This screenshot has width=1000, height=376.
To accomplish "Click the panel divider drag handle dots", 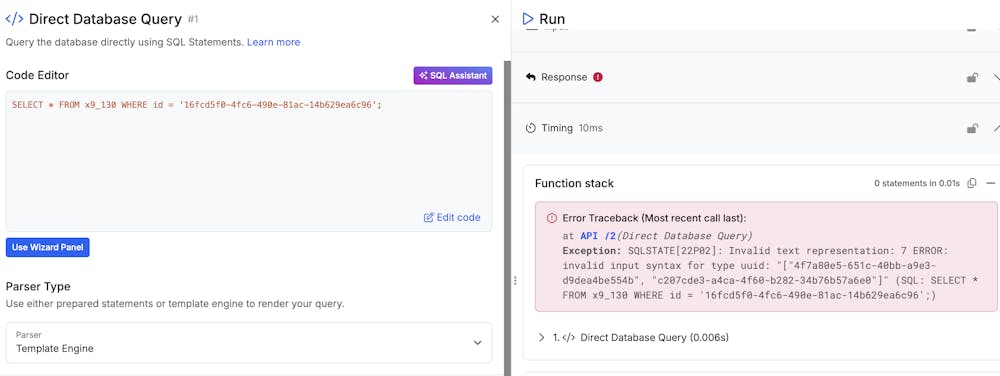I will (x=515, y=281).
